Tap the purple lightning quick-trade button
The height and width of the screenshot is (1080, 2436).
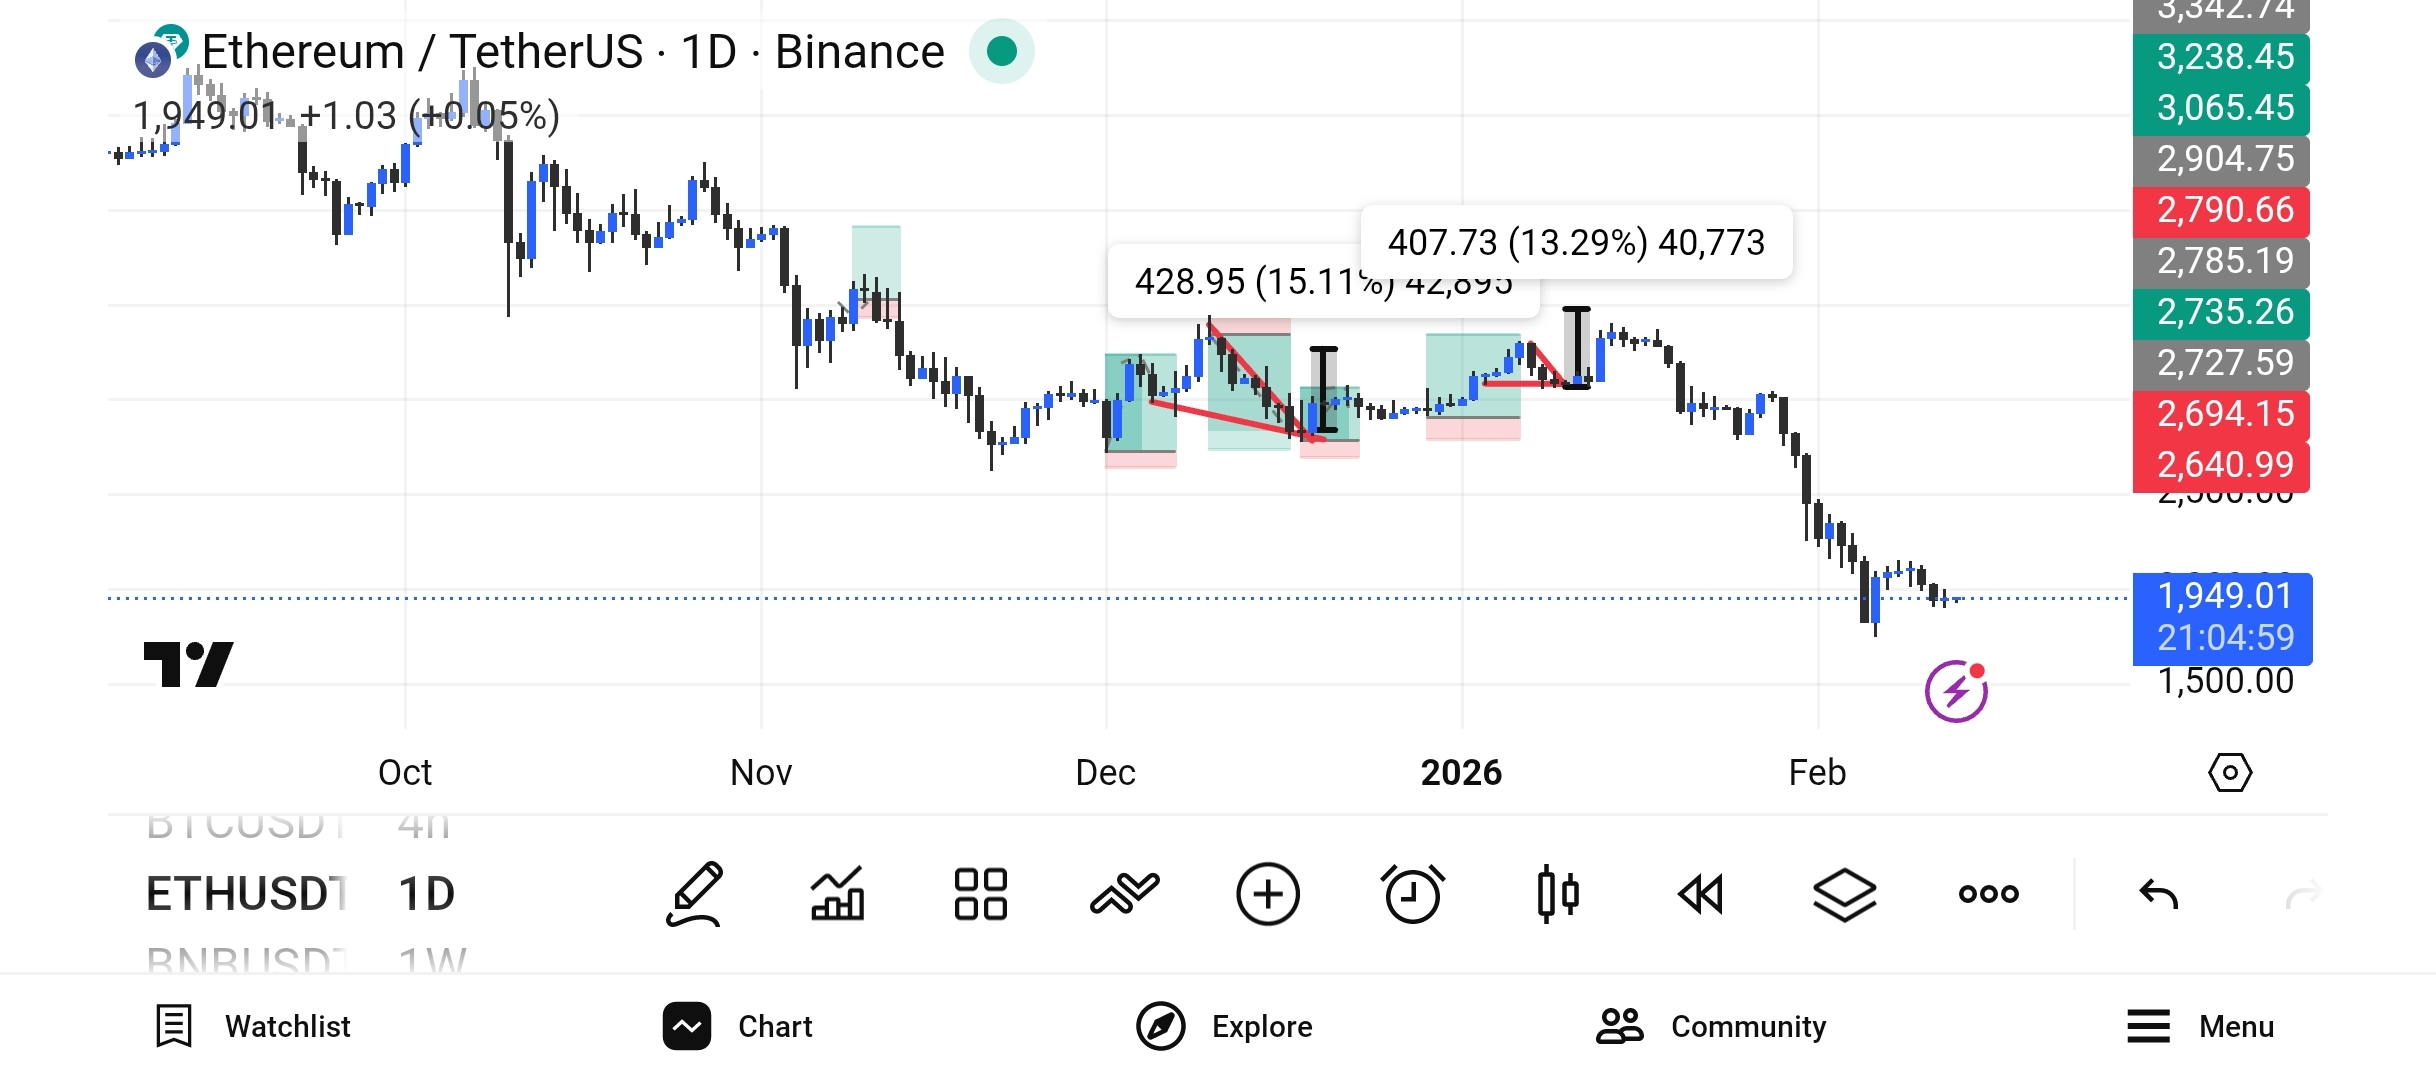[1955, 691]
